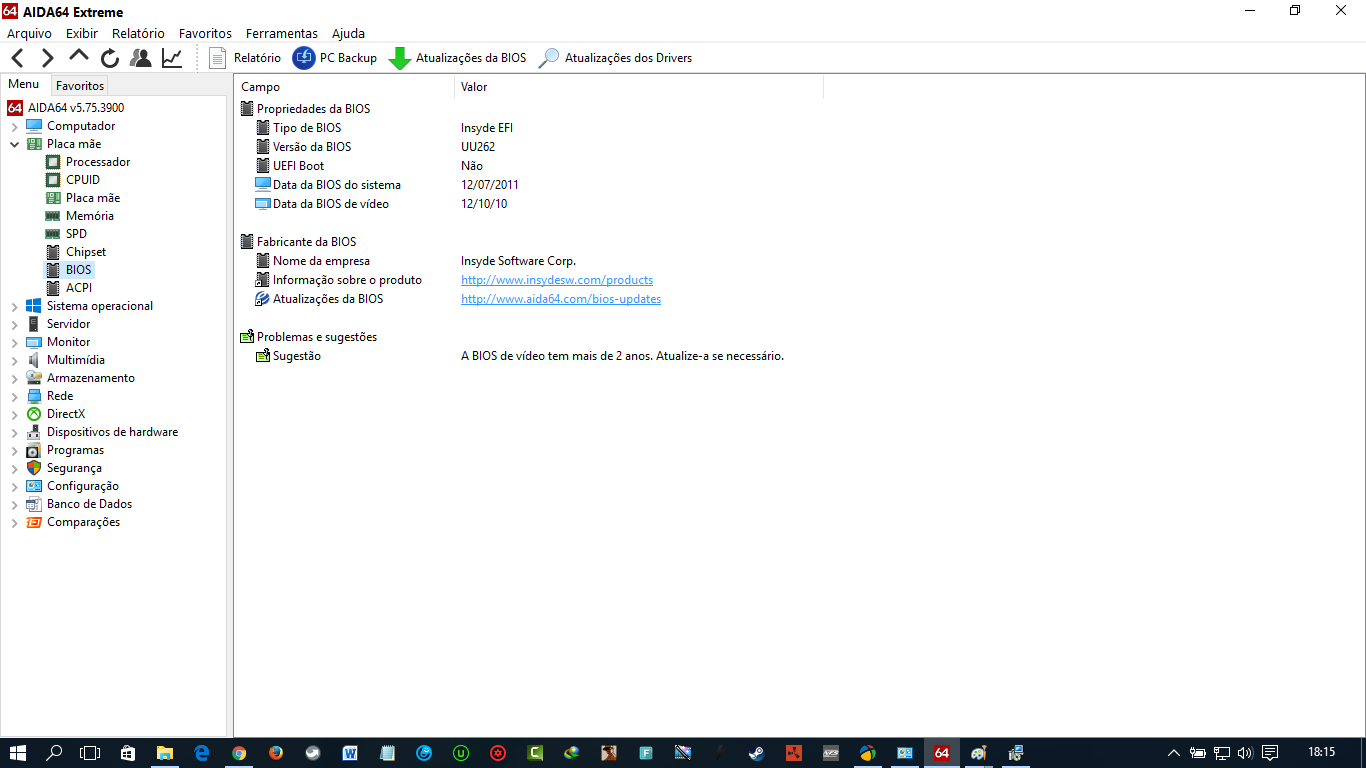The image size is (1366, 768).
Task: Select the Programas icon in tree
Action: point(34,450)
